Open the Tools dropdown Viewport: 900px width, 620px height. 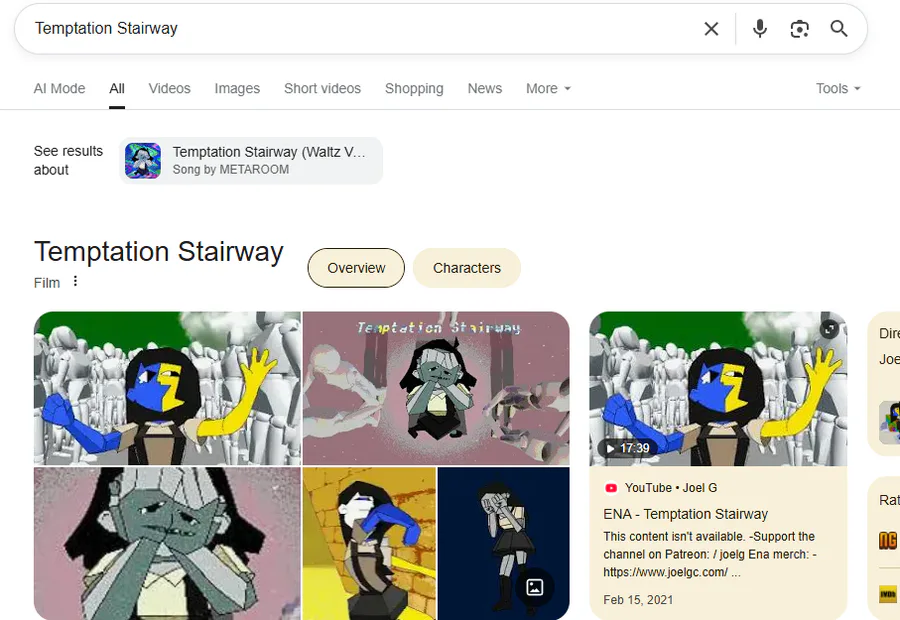(x=838, y=88)
